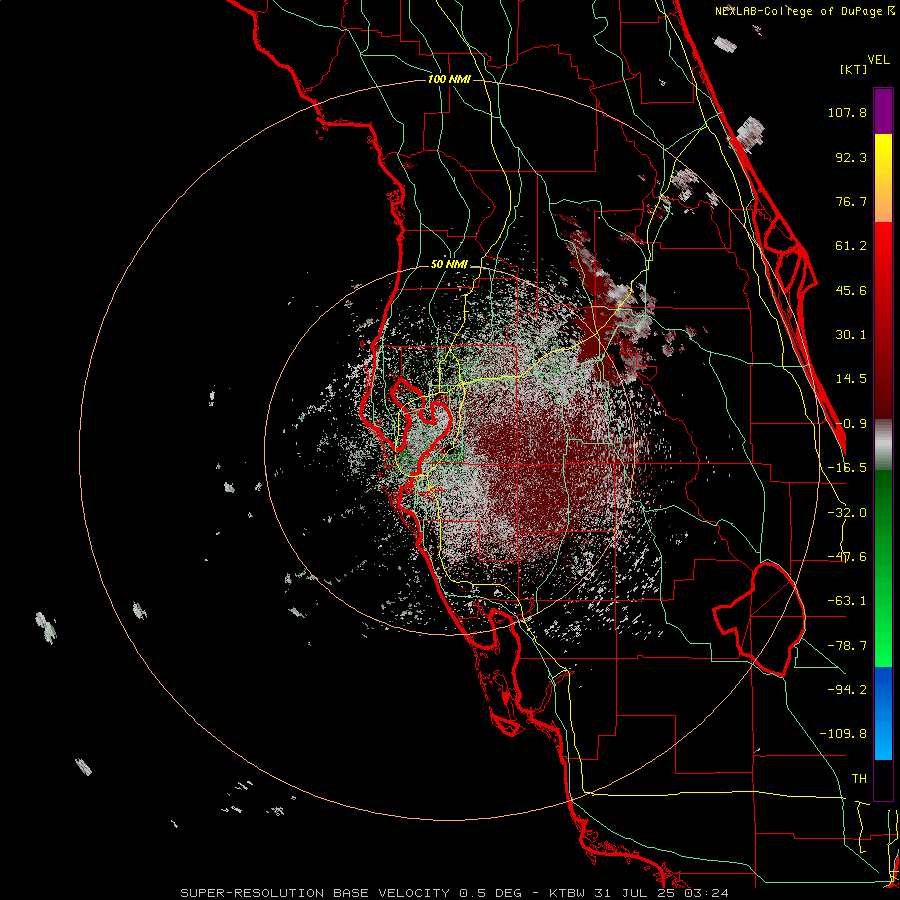Select the -94.2 scale value
The height and width of the screenshot is (900, 900).
coord(847,689)
